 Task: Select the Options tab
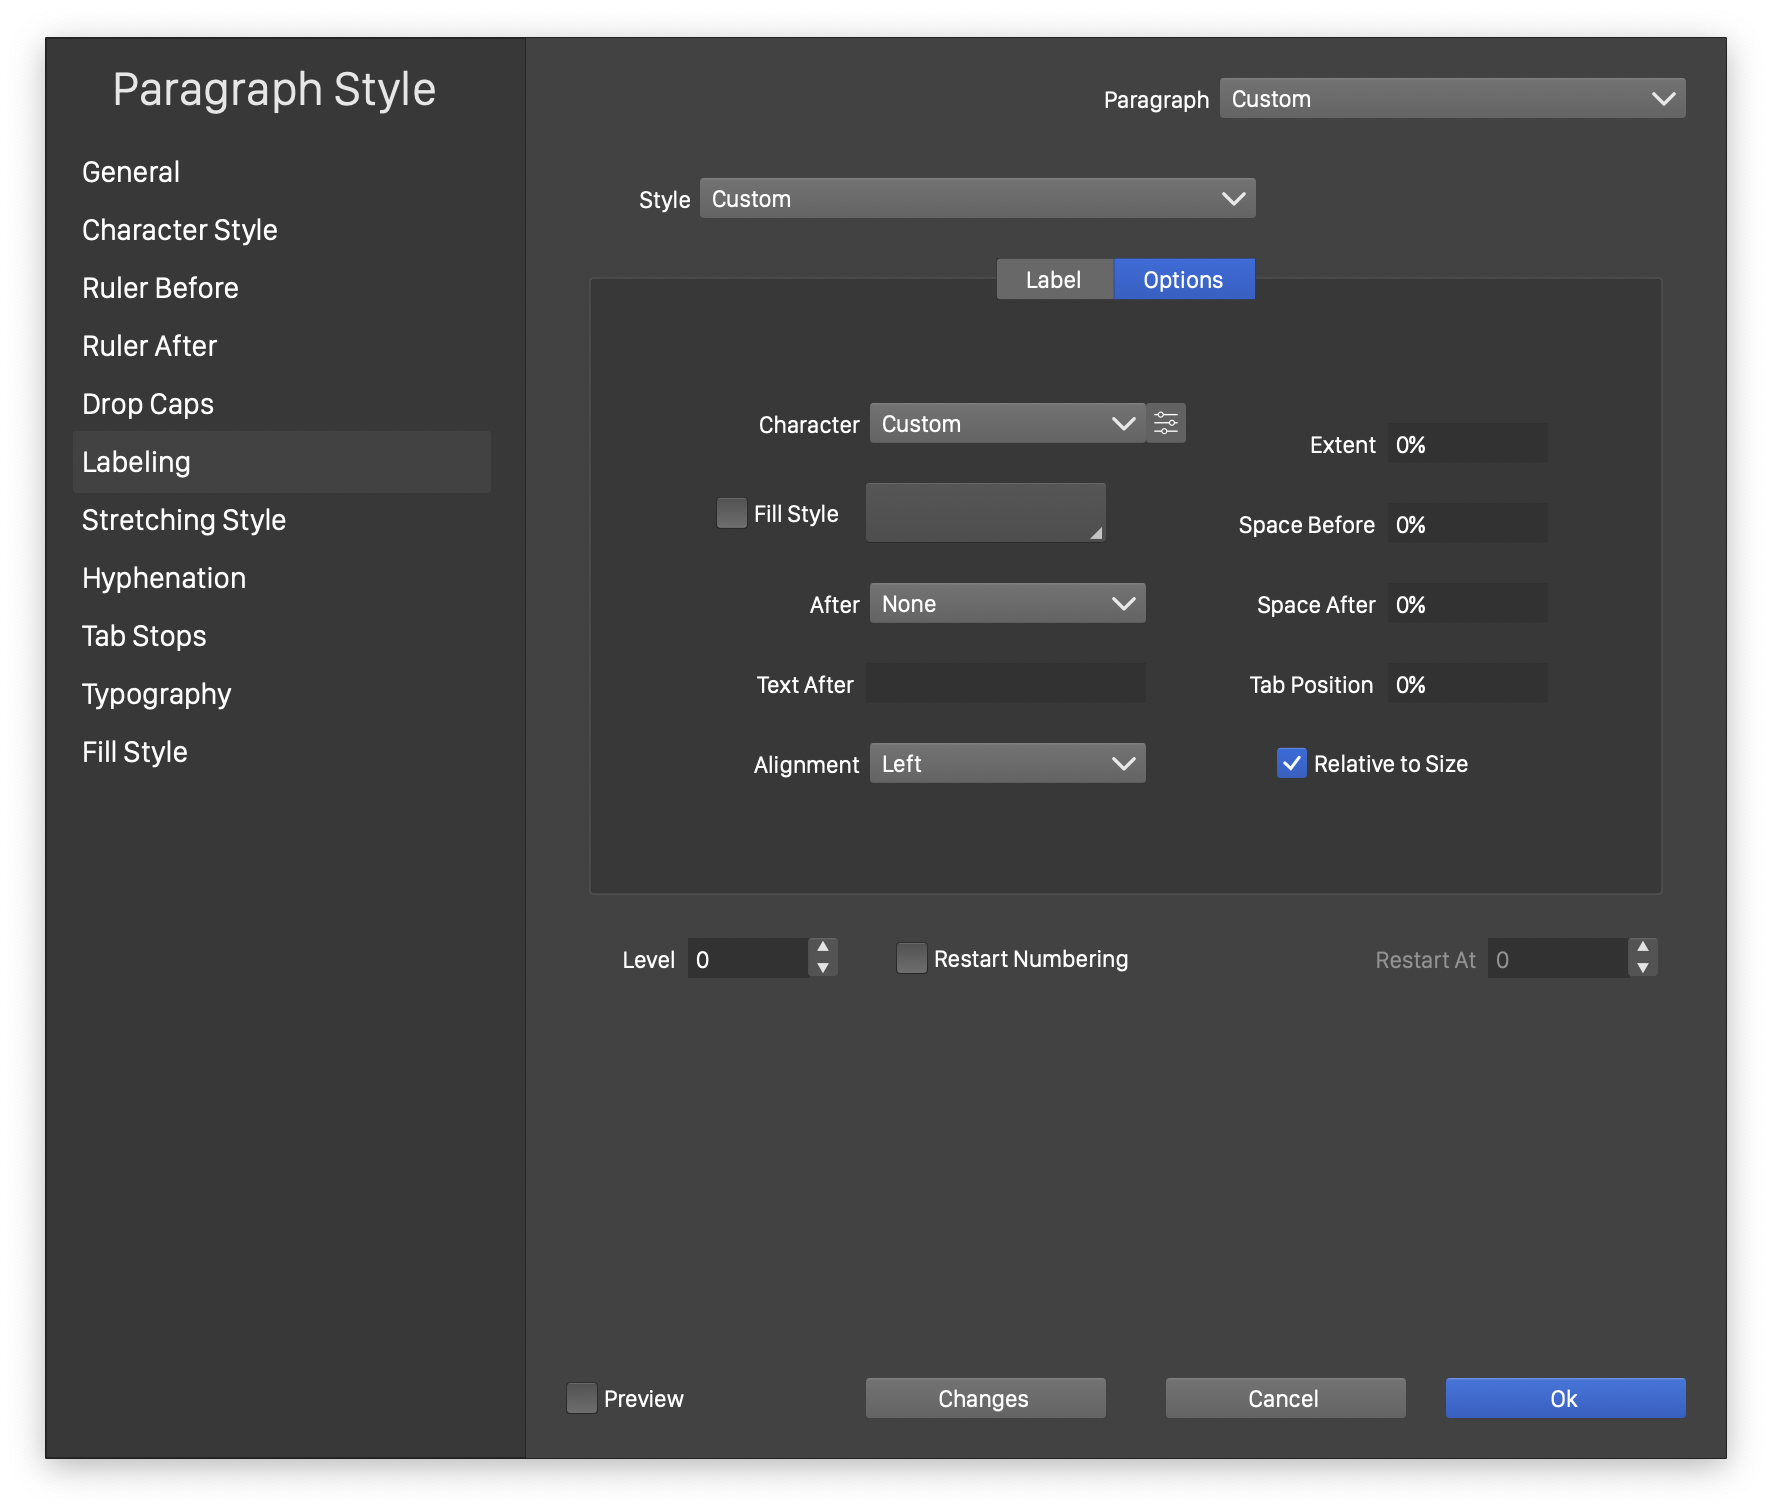tap(1183, 279)
